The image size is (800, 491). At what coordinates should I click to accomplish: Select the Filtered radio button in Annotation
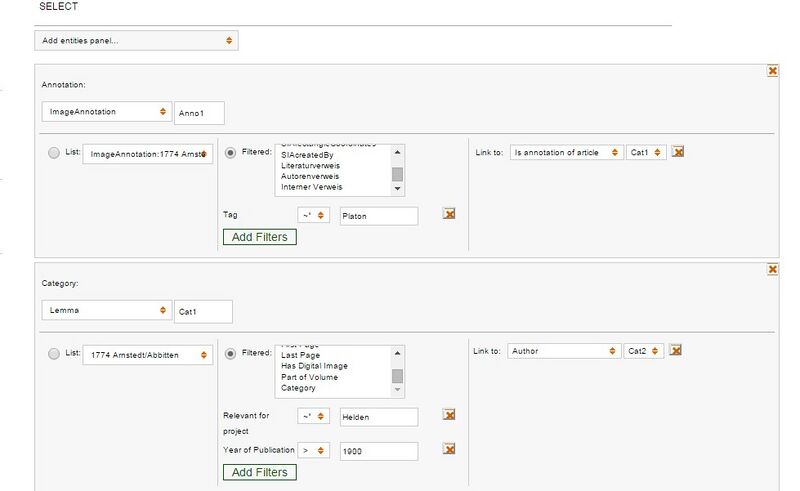[x=232, y=153]
